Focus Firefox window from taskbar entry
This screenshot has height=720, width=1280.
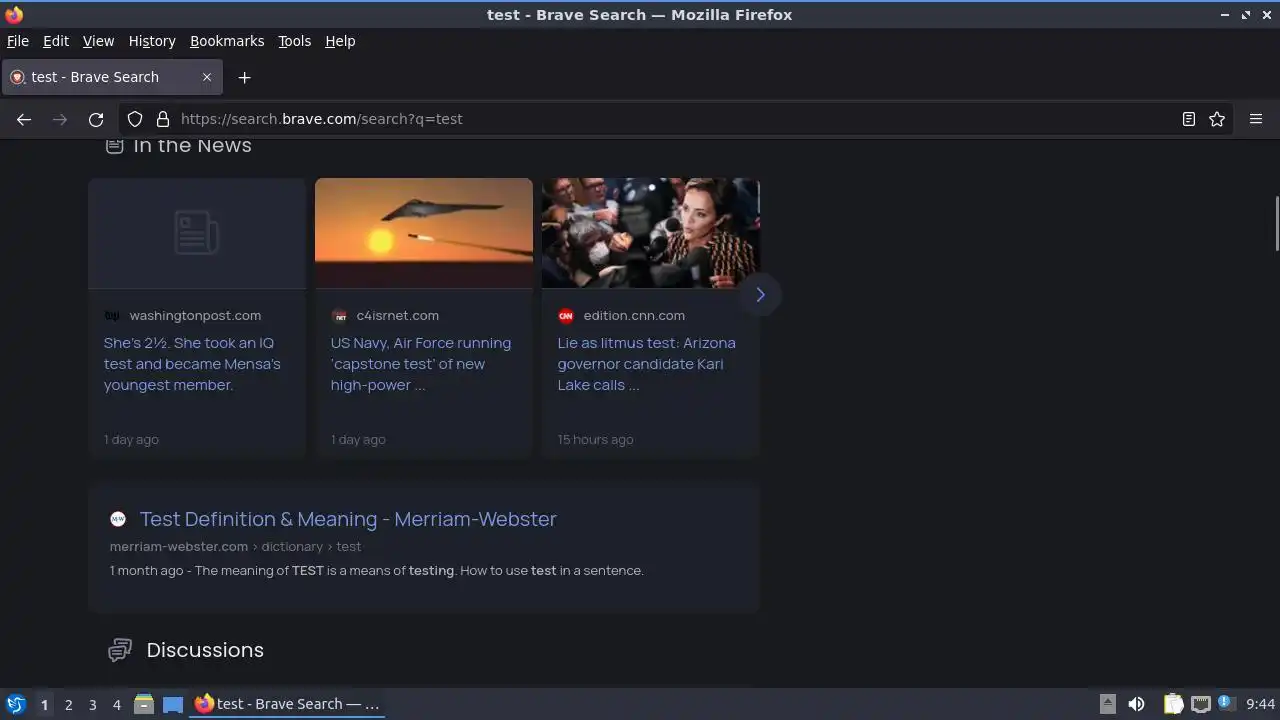(x=287, y=704)
